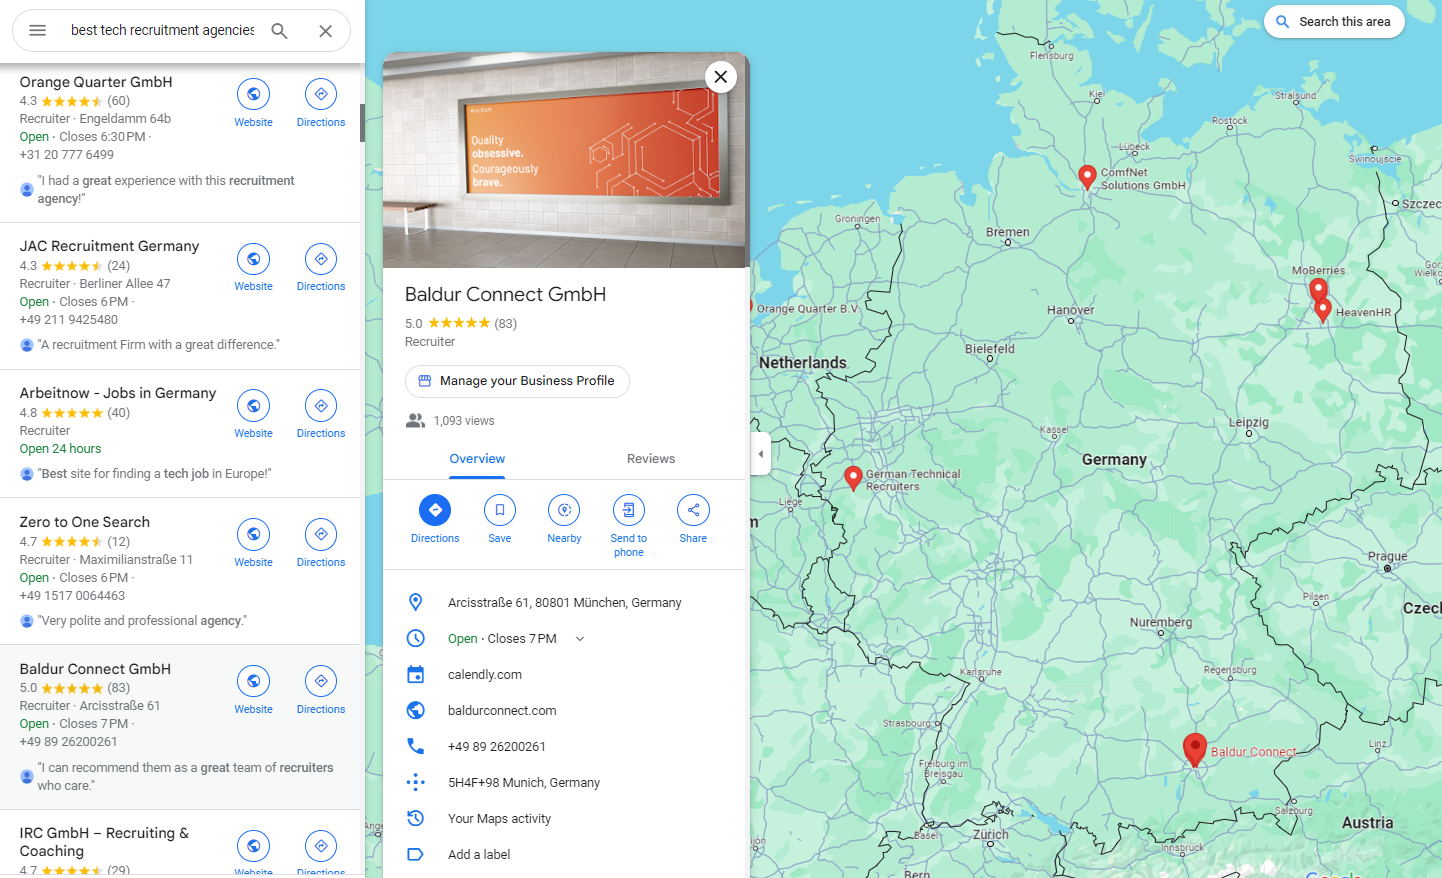The height and width of the screenshot is (878, 1442).
Task: Close the Baldur Connect detail card
Action: (721, 77)
